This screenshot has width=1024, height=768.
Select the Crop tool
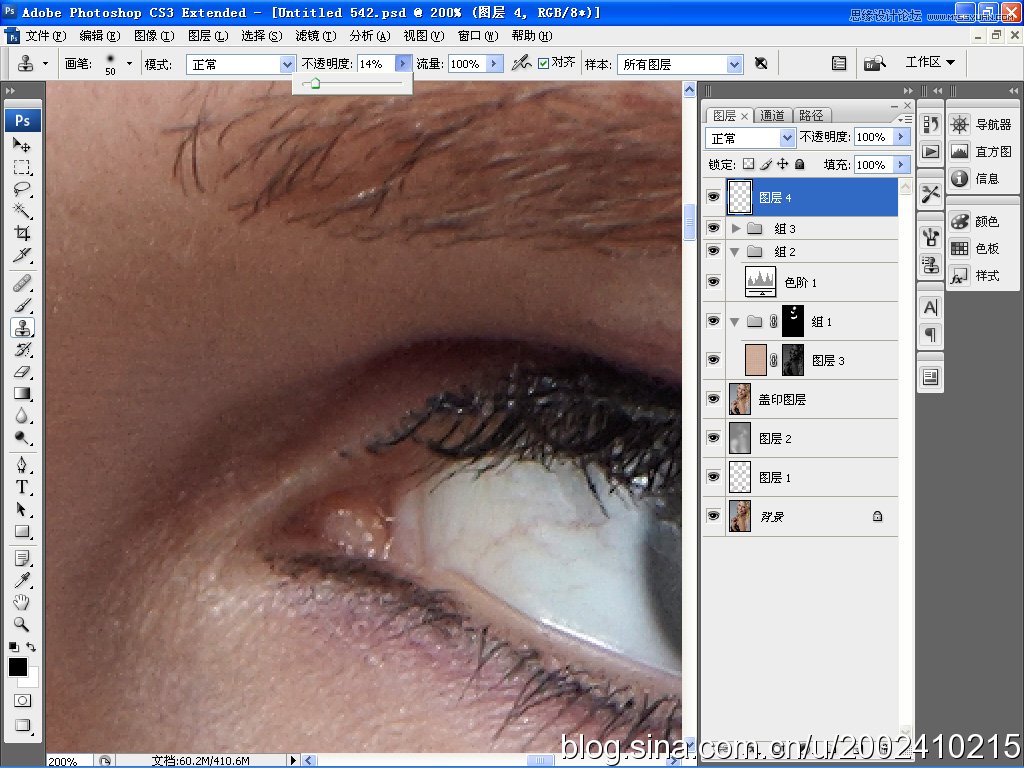22,233
